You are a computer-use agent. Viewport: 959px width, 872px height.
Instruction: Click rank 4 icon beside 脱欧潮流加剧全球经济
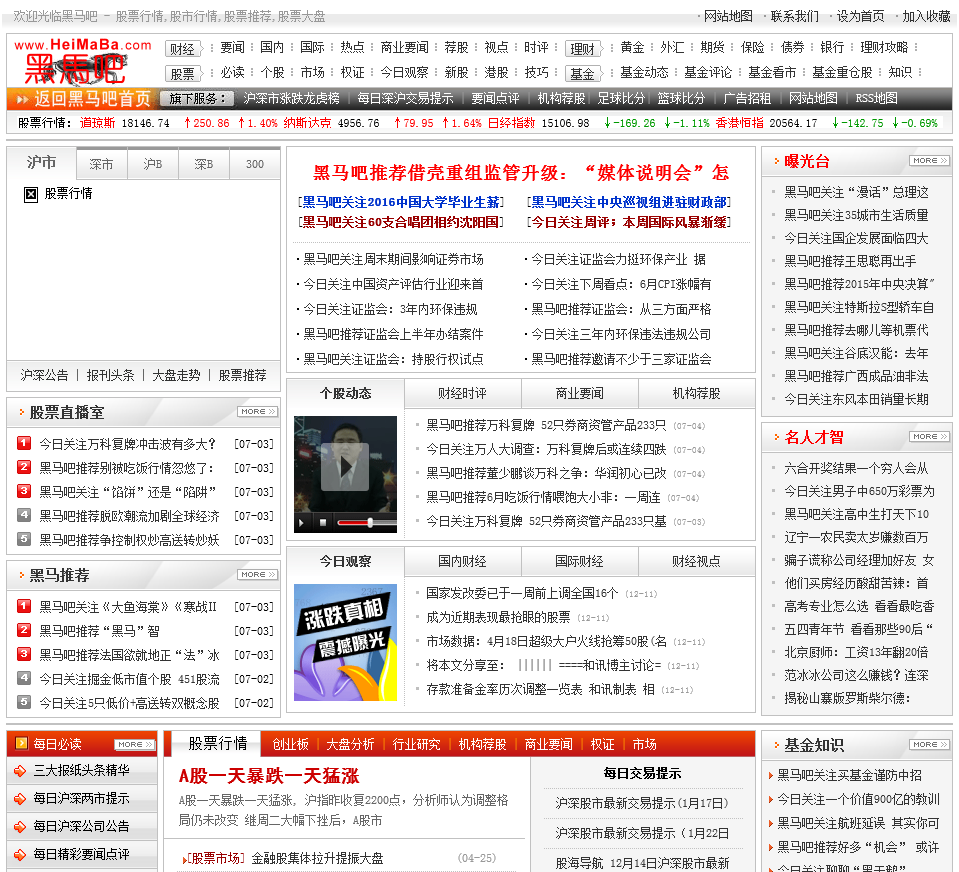[x=24, y=515]
